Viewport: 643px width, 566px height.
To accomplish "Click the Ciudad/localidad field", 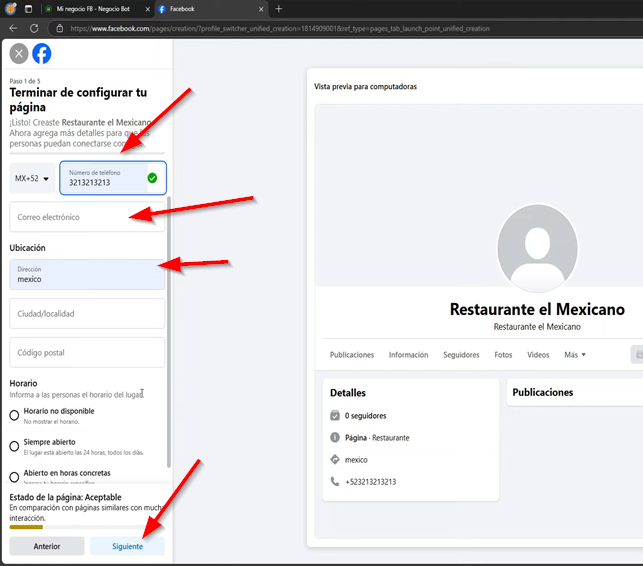I will click(x=87, y=313).
